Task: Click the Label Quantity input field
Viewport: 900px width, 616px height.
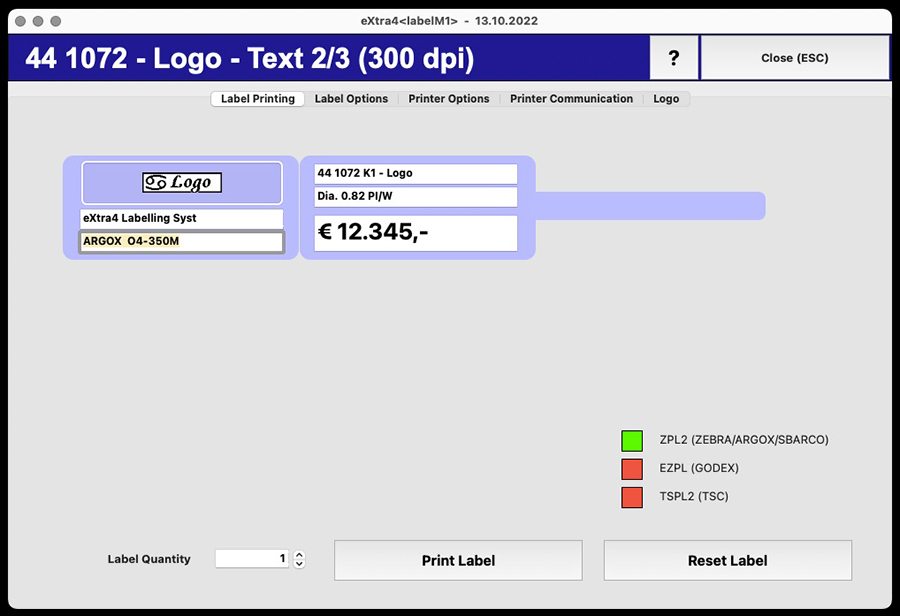Action: click(252, 559)
